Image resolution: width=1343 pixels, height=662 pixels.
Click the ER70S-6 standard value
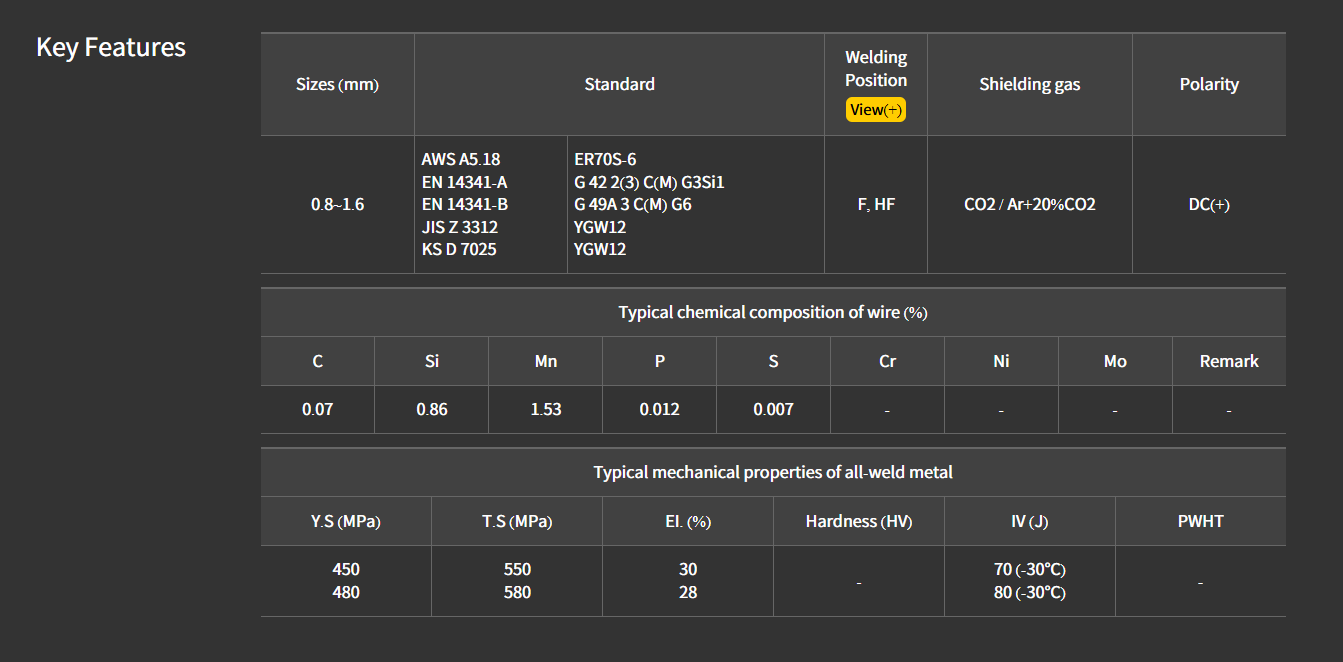click(x=605, y=159)
